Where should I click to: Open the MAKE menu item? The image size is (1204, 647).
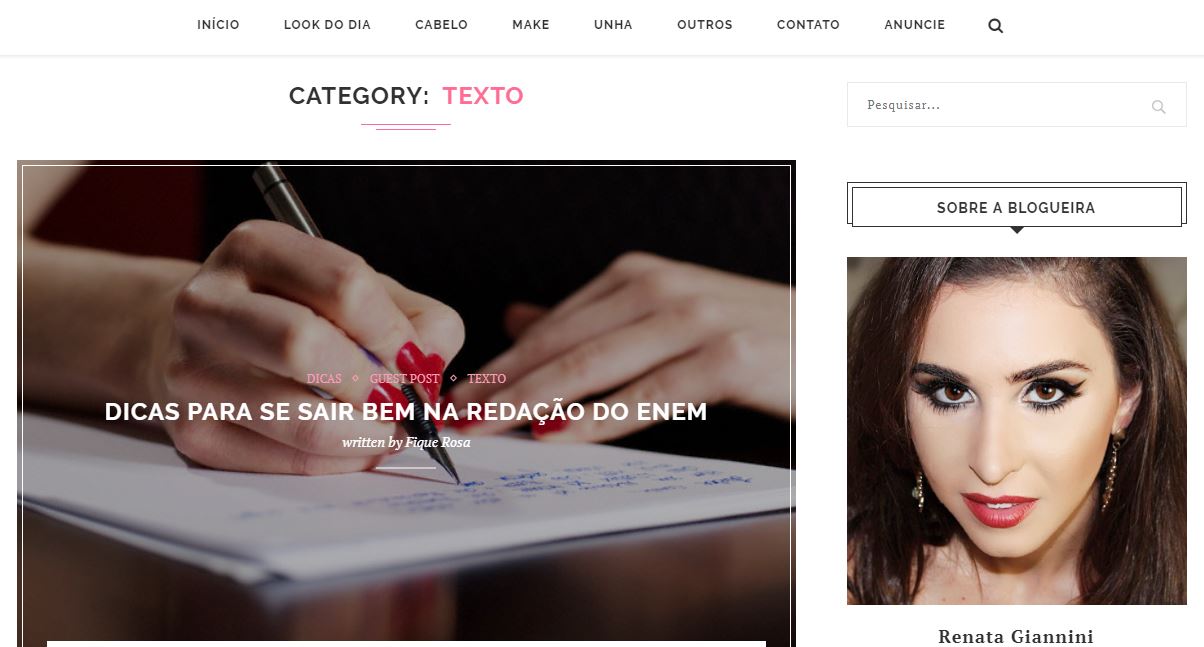point(530,25)
